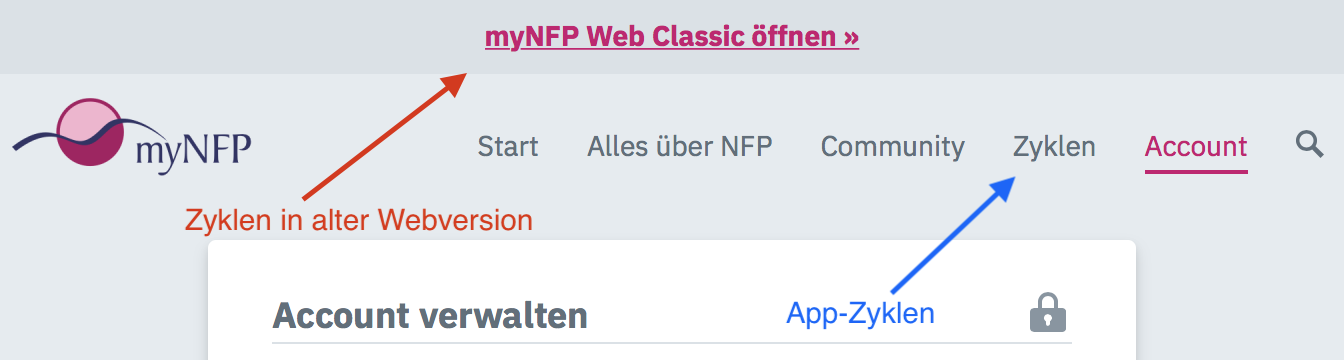Select the active Account tab
Image resolution: width=1344 pixels, height=360 pixels.
coord(1196,147)
